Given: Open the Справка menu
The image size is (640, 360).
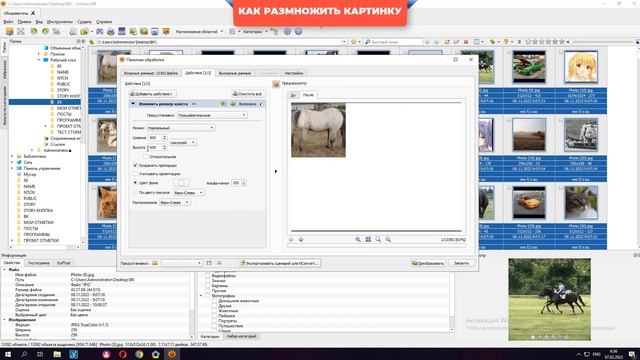Looking at the screenshot, I should point(104,22).
